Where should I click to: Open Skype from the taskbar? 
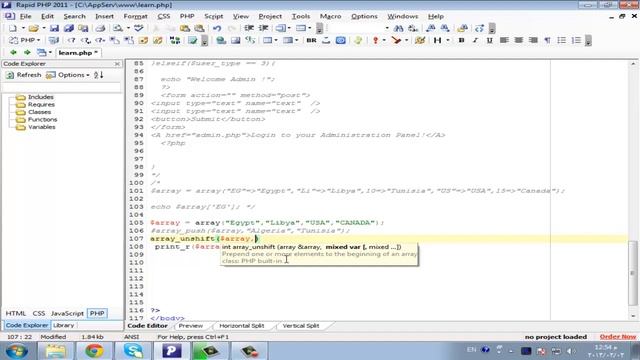[x=133, y=351]
